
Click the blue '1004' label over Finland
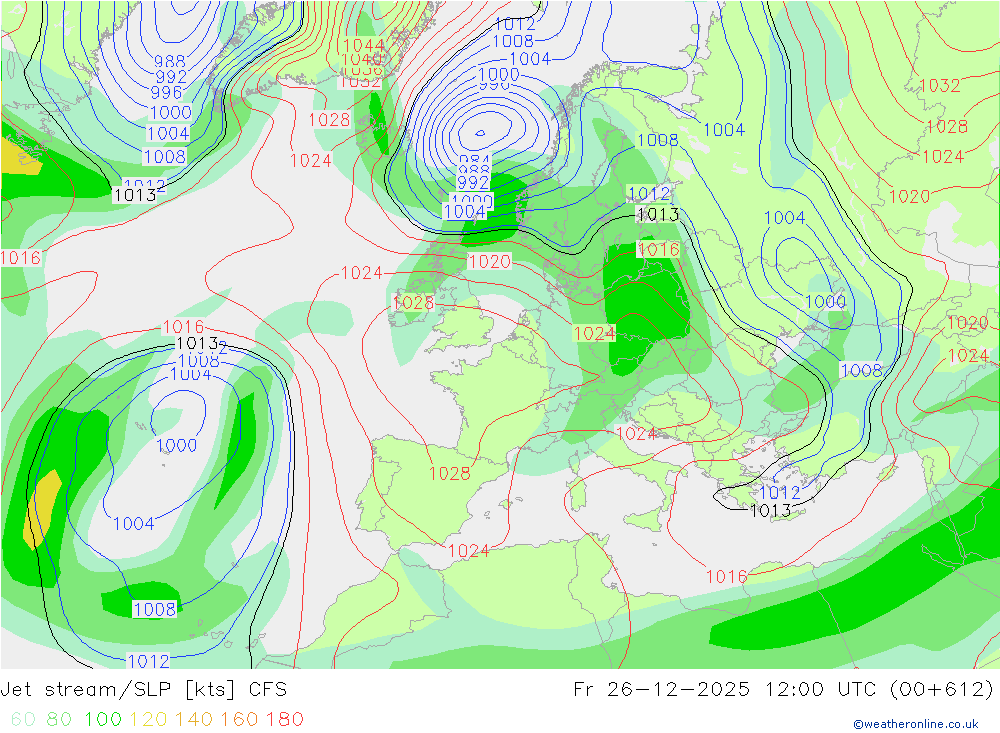[724, 130]
